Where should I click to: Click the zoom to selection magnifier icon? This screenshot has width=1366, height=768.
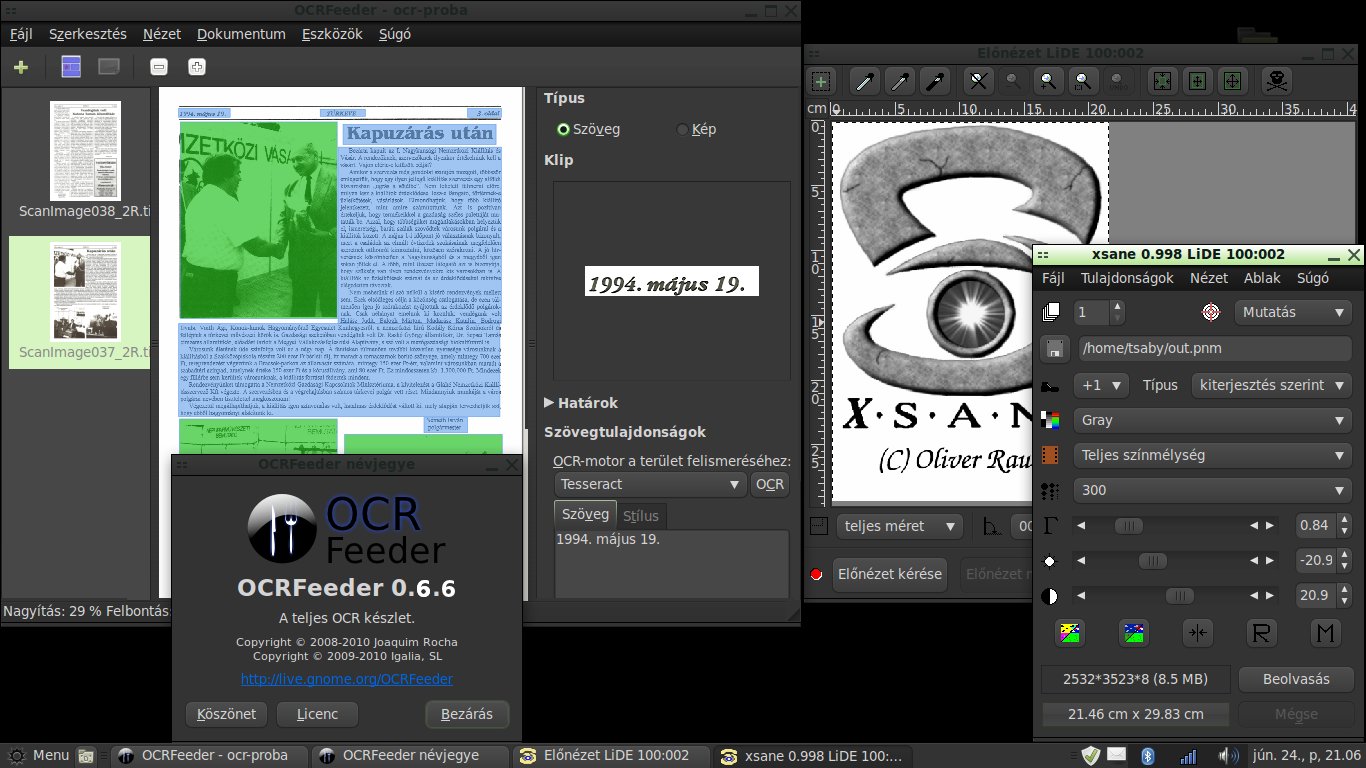[x=1082, y=81]
